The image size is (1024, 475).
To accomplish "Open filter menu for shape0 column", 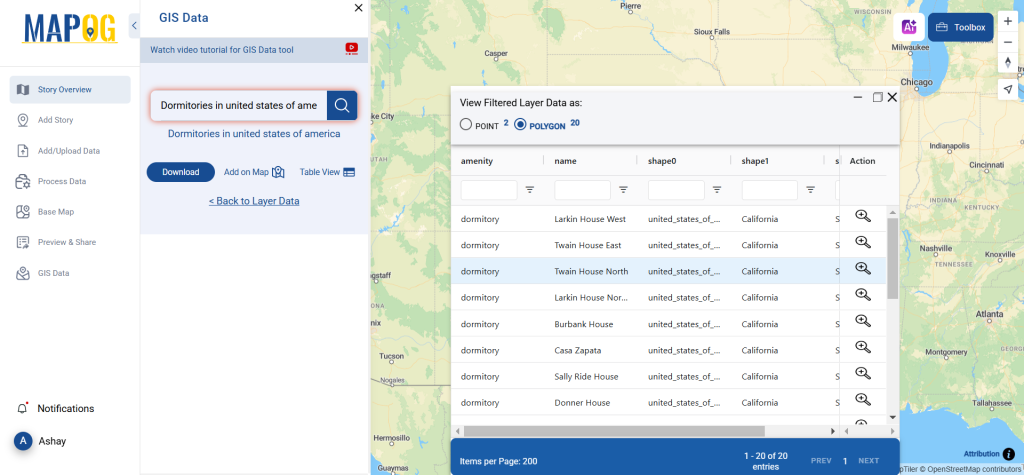I will pyautogui.click(x=717, y=189).
